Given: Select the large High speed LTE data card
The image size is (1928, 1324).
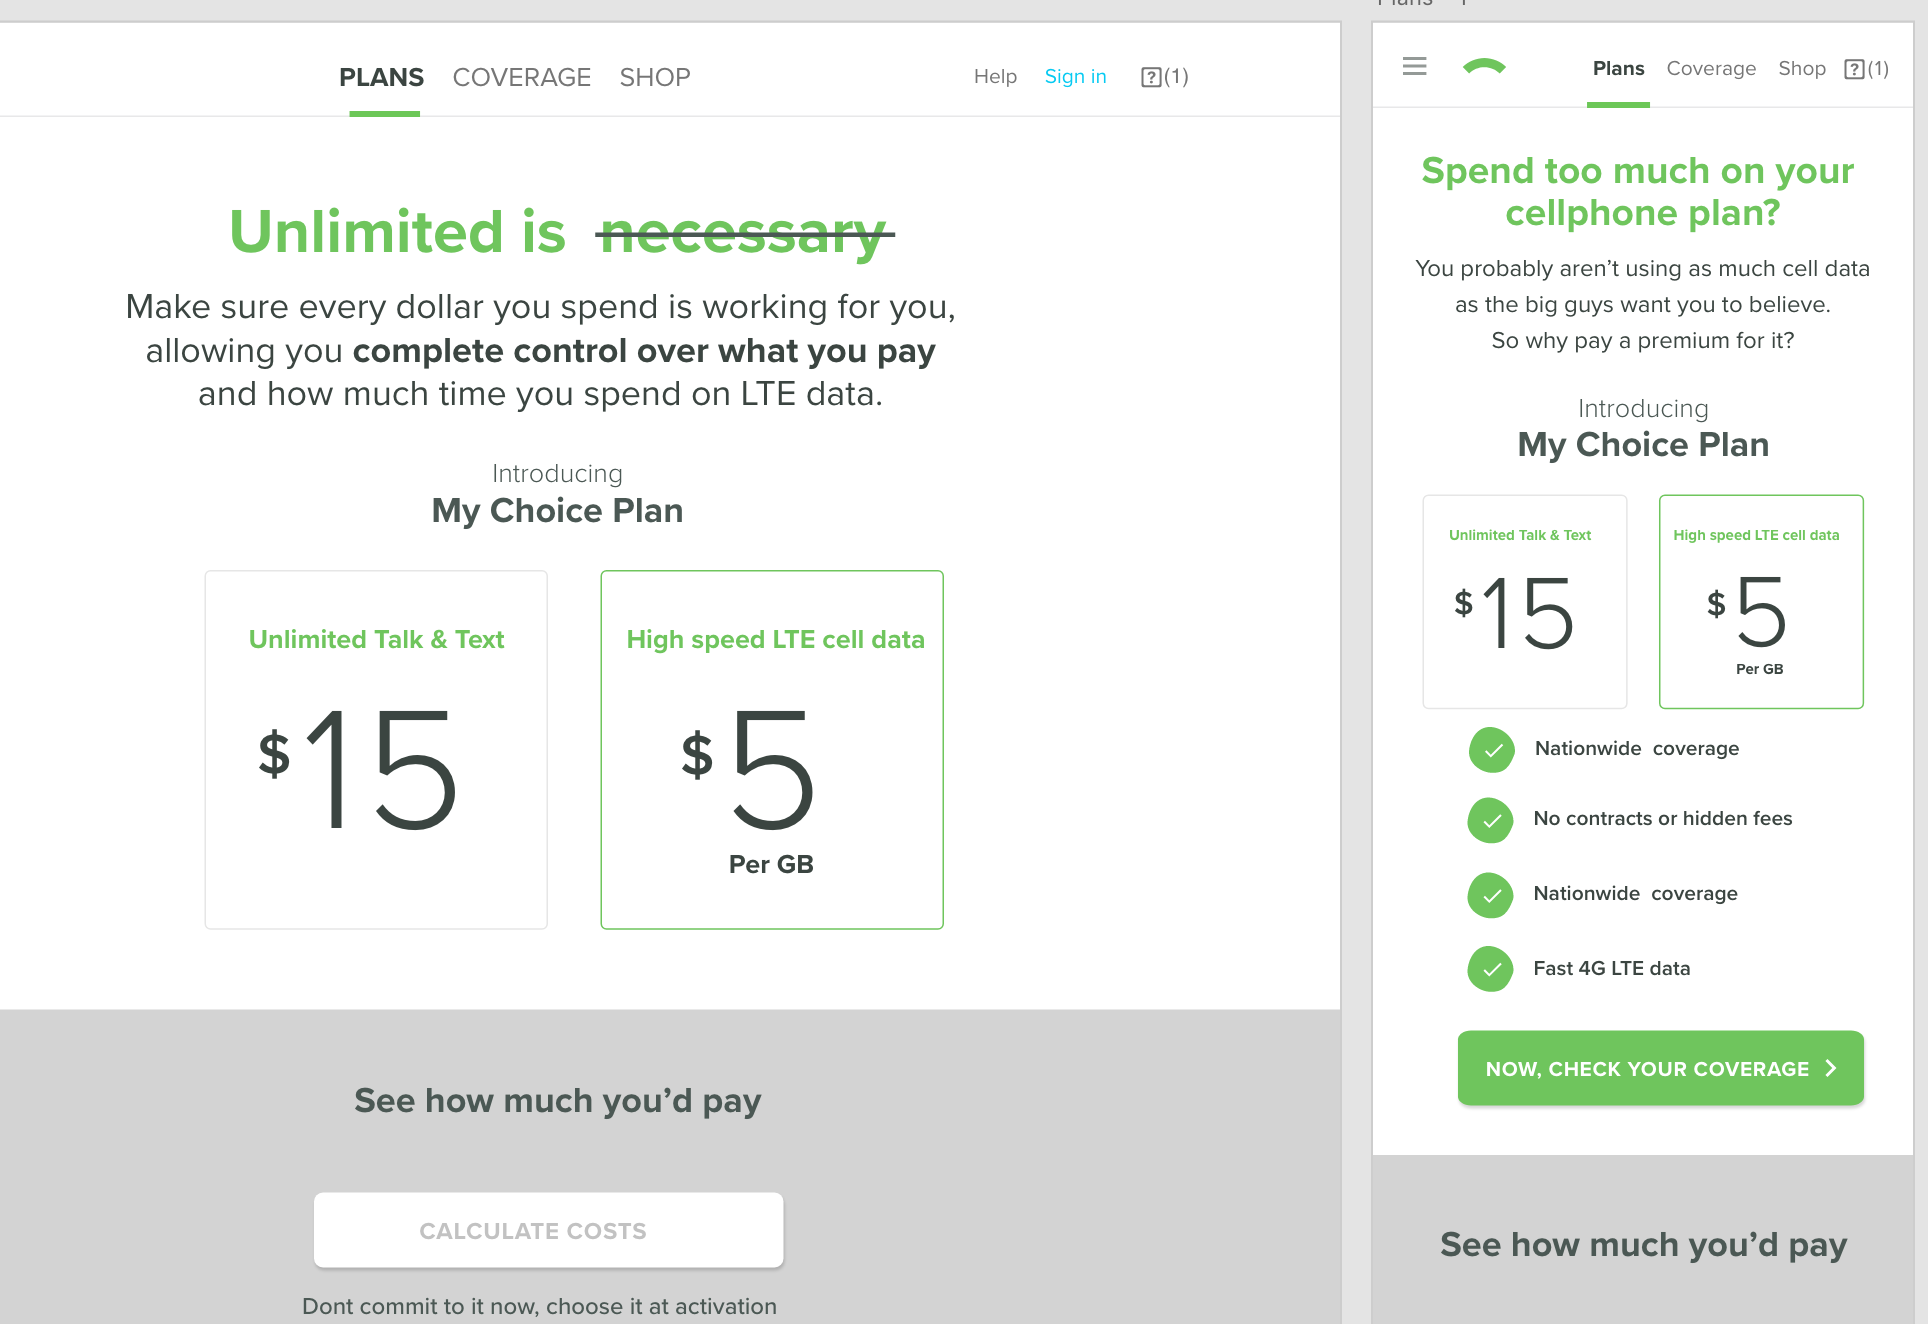Looking at the screenshot, I should pyautogui.click(x=772, y=750).
